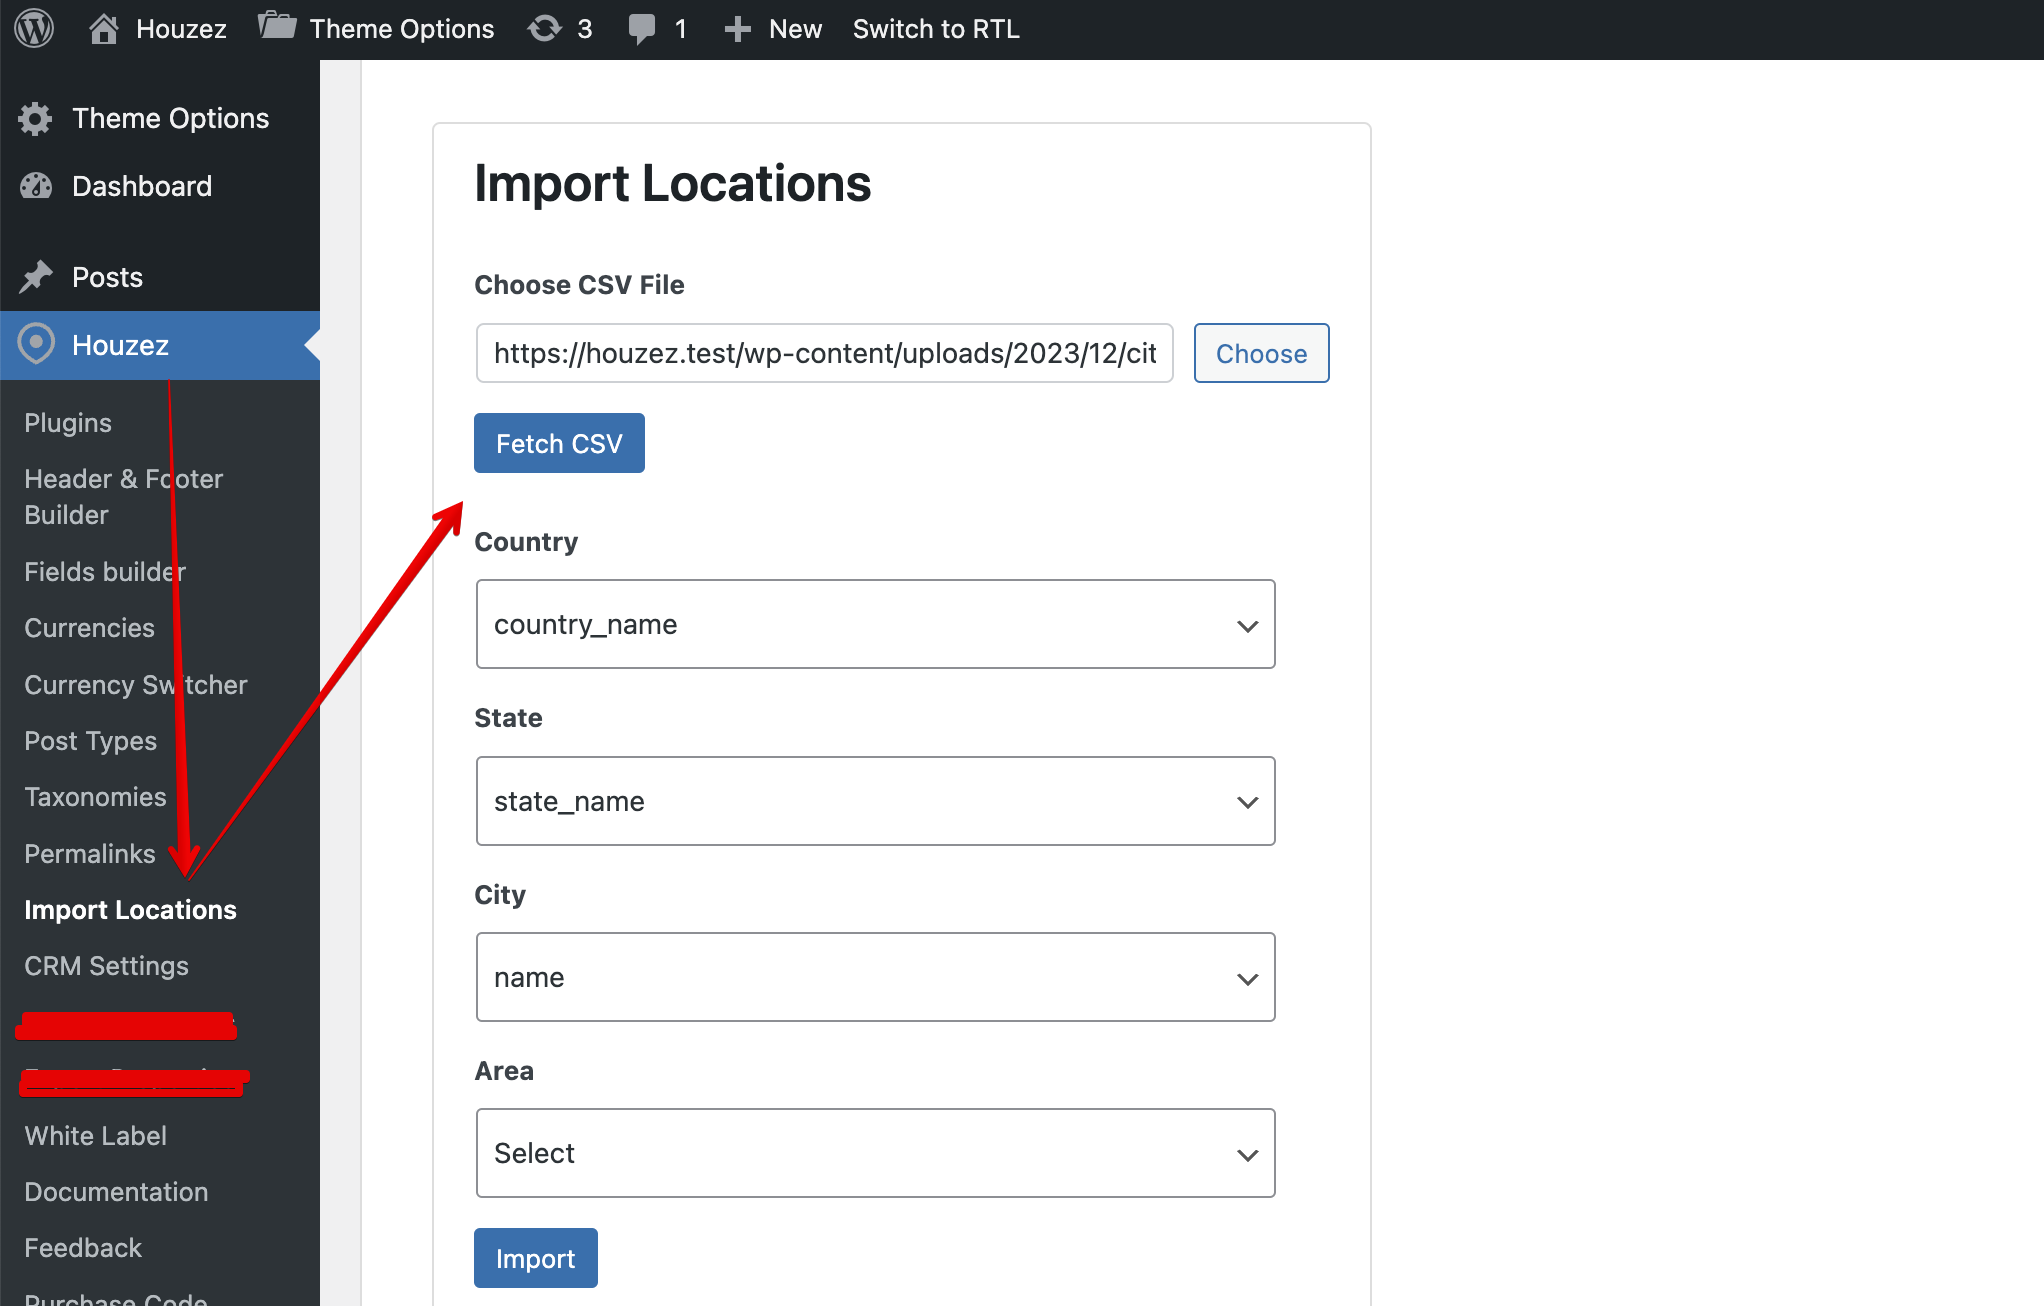The width and height of the screenshot is (2044, 1306).
Task: Open the Plugins submenu item
Action: coord(68,422)
